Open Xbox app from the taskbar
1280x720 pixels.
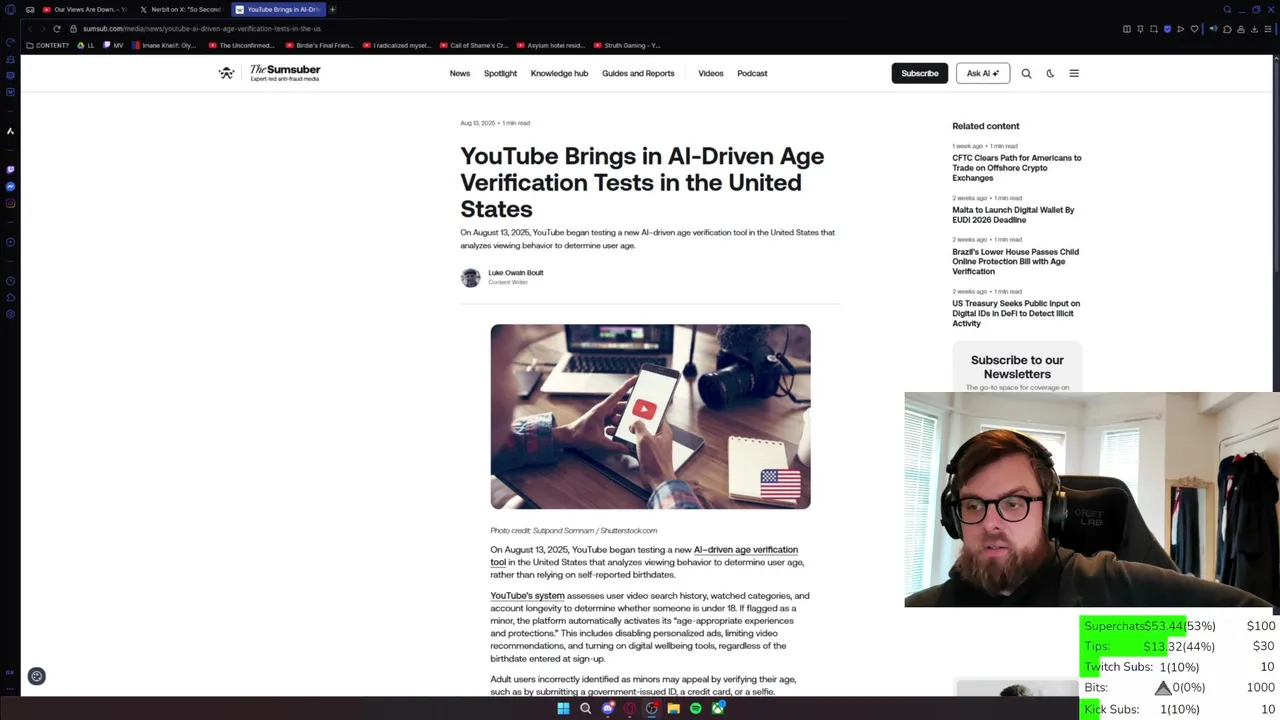coord(718,709)
